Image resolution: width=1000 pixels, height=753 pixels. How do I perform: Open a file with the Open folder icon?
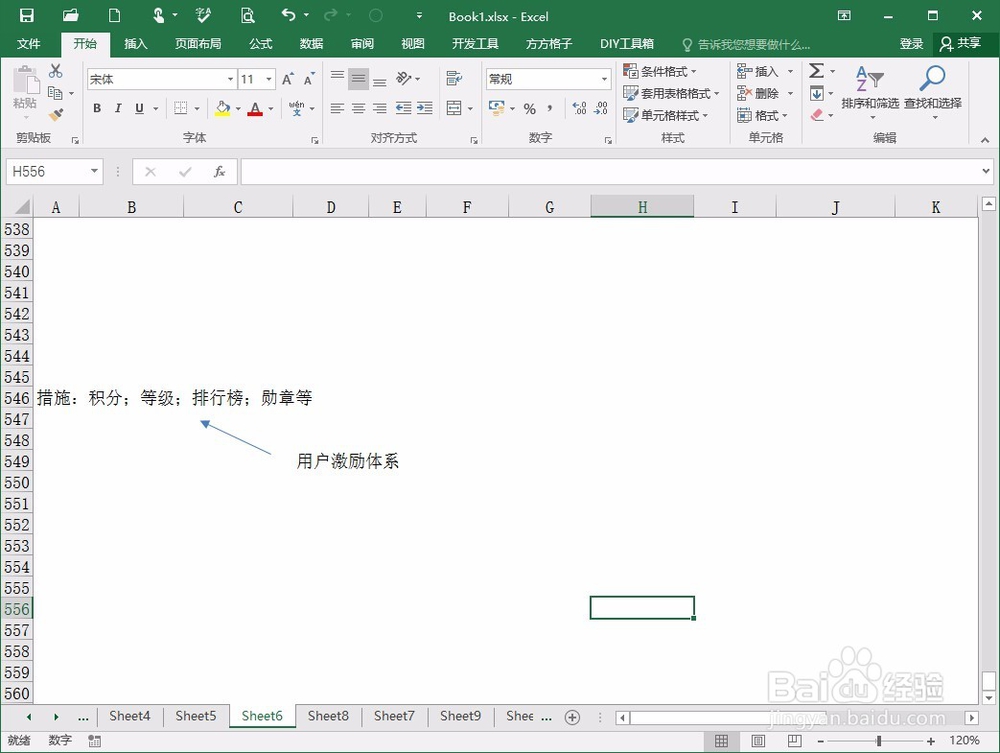(x=70, y=15)
